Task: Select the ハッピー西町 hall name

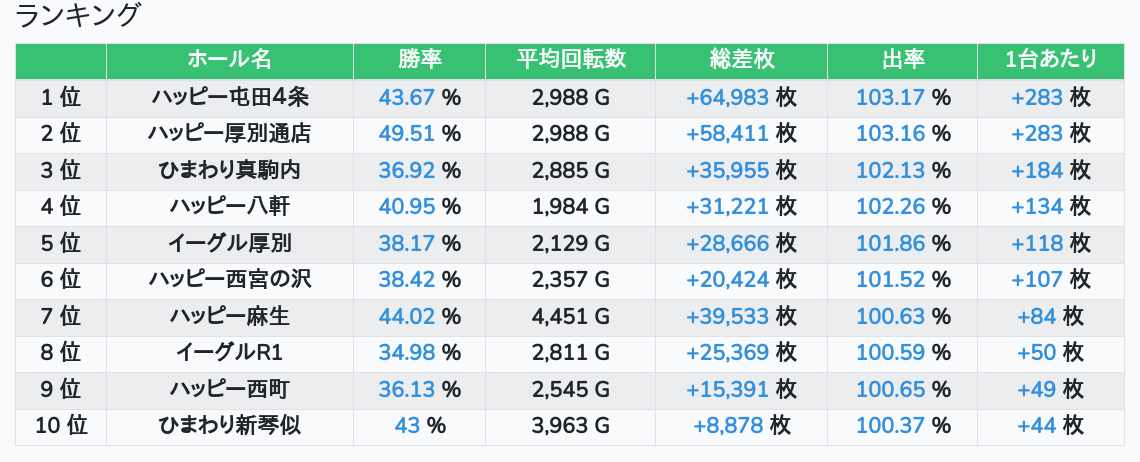Action: coord(230,390)
